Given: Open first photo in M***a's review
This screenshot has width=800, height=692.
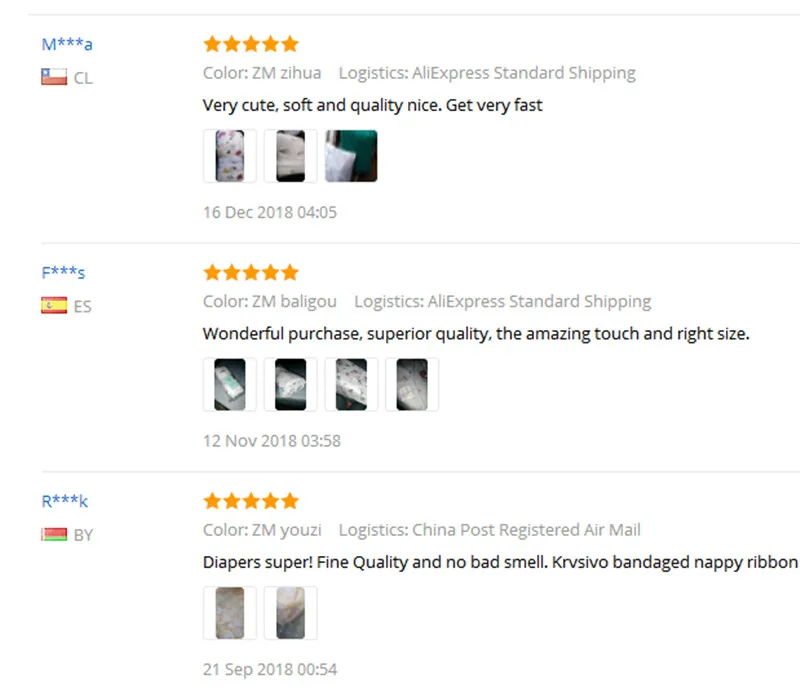Looking at the screenshot, I should point(230,156).
